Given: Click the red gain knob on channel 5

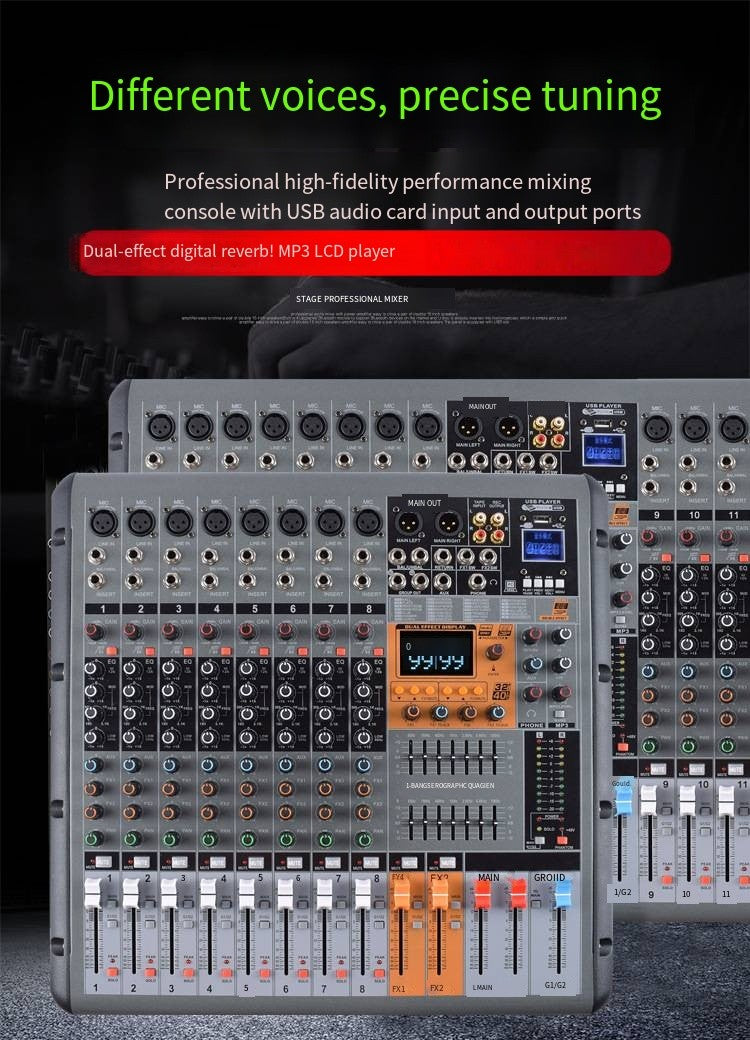Looking at the screenshot, I should (x=247, y=631).
